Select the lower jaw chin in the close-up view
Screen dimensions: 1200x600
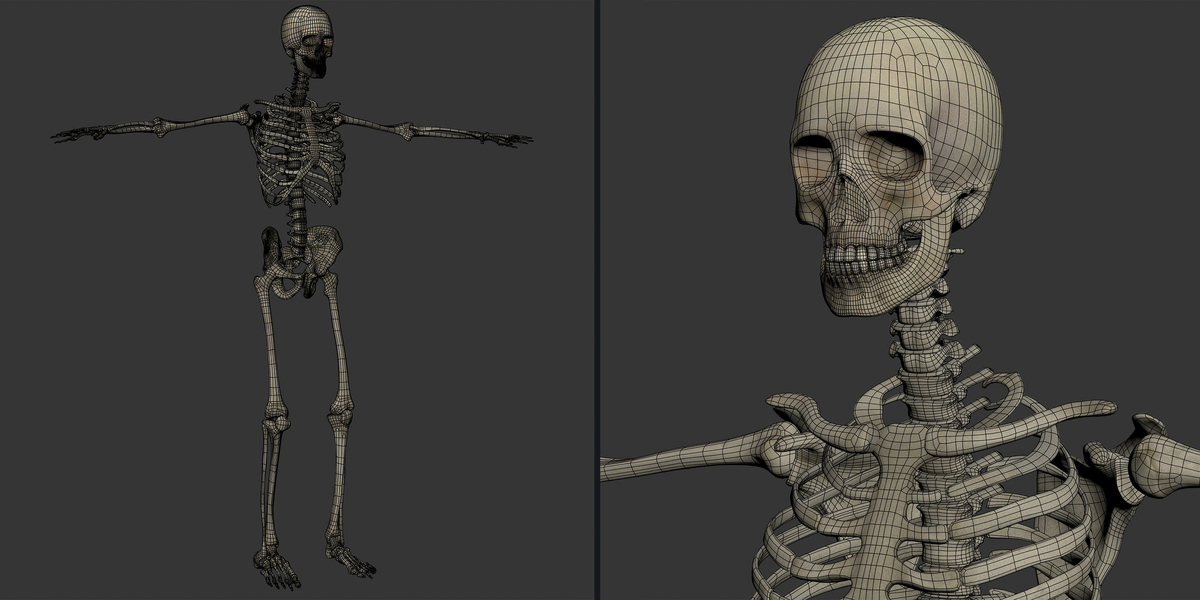(x=850, y=297)
